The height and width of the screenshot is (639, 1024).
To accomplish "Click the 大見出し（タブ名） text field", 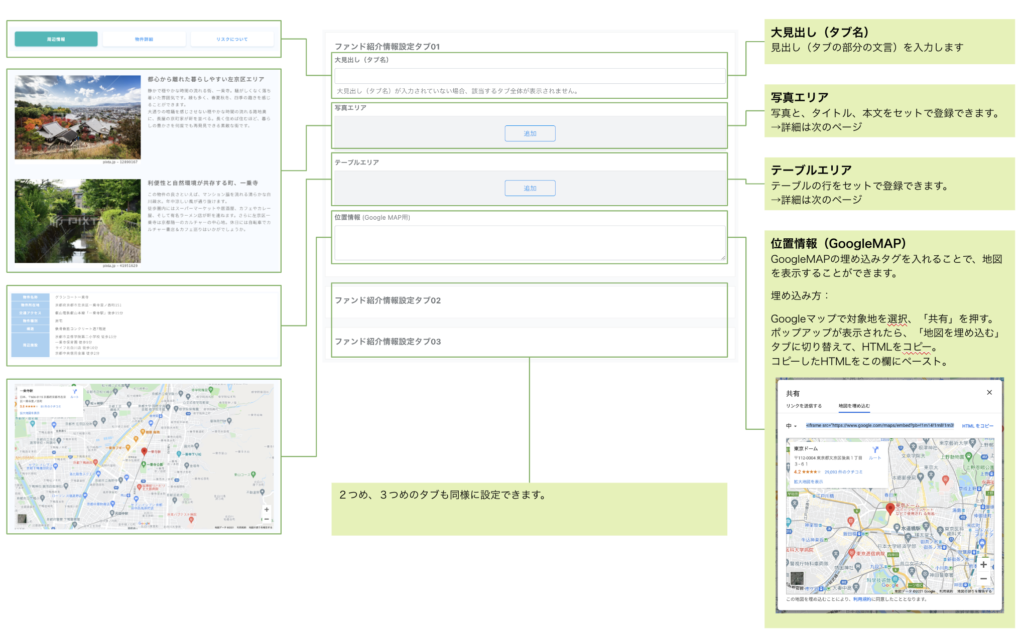I will tap(529, 76).
